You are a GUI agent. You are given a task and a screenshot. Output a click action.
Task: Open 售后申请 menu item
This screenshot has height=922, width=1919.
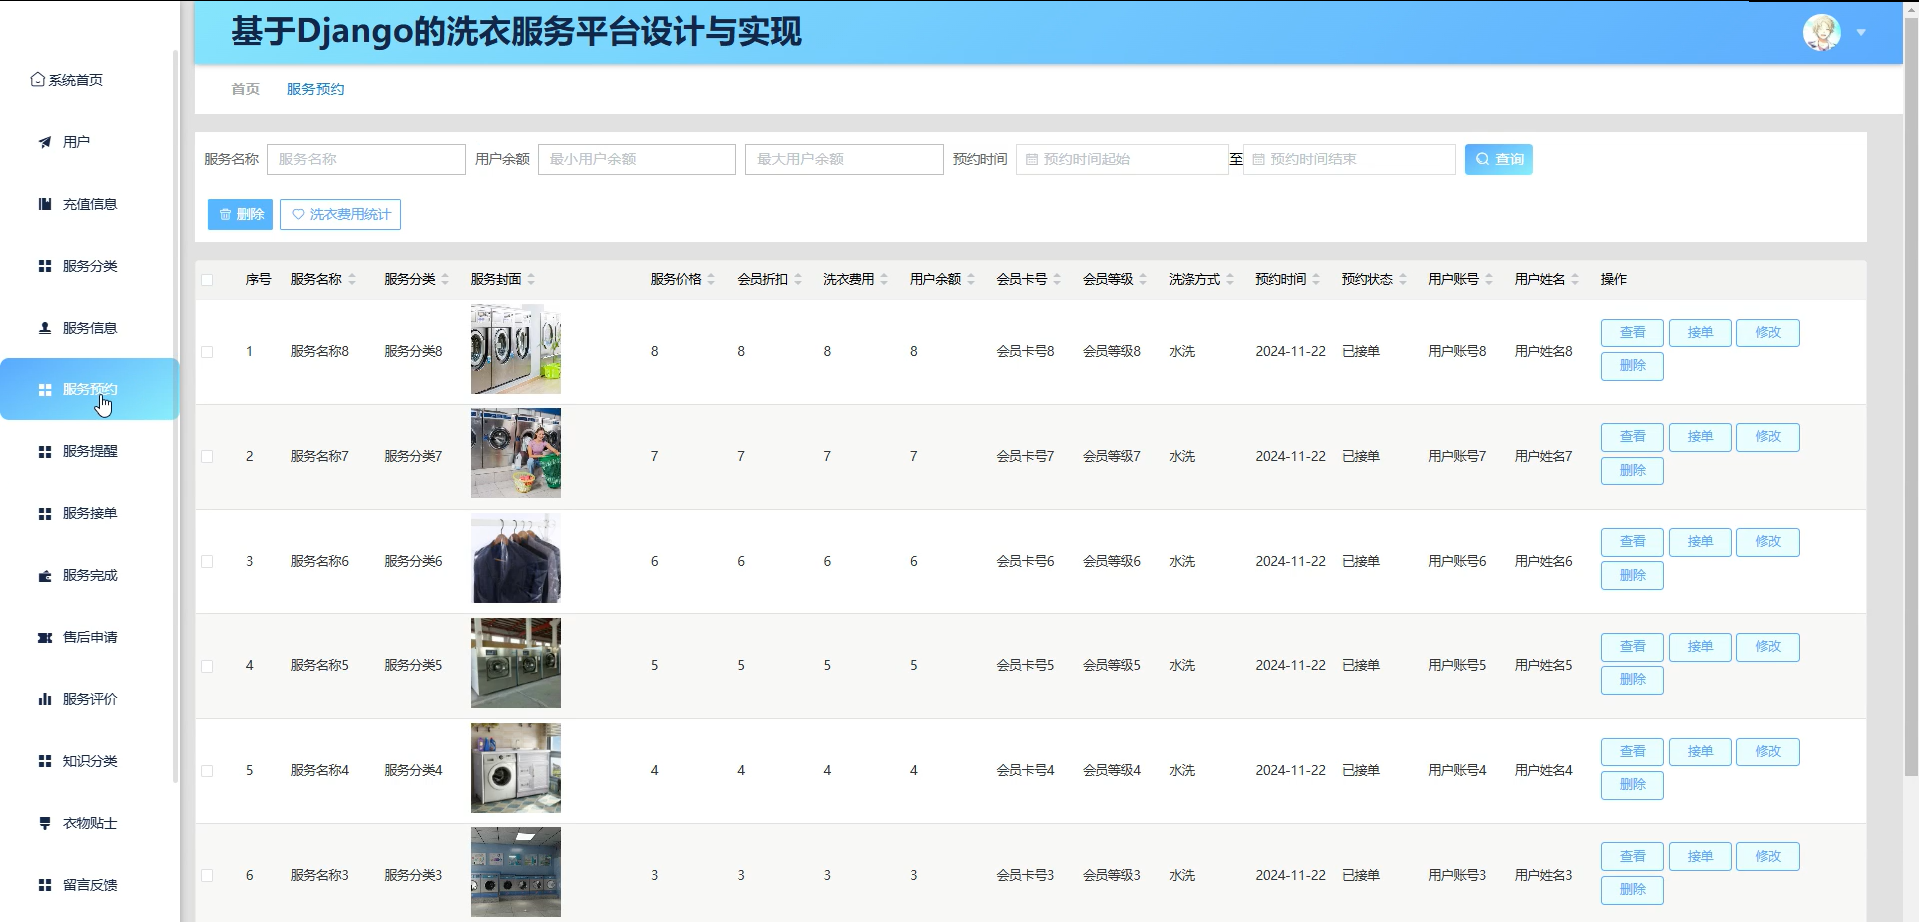pyautogui.click(x=89, y=638)
